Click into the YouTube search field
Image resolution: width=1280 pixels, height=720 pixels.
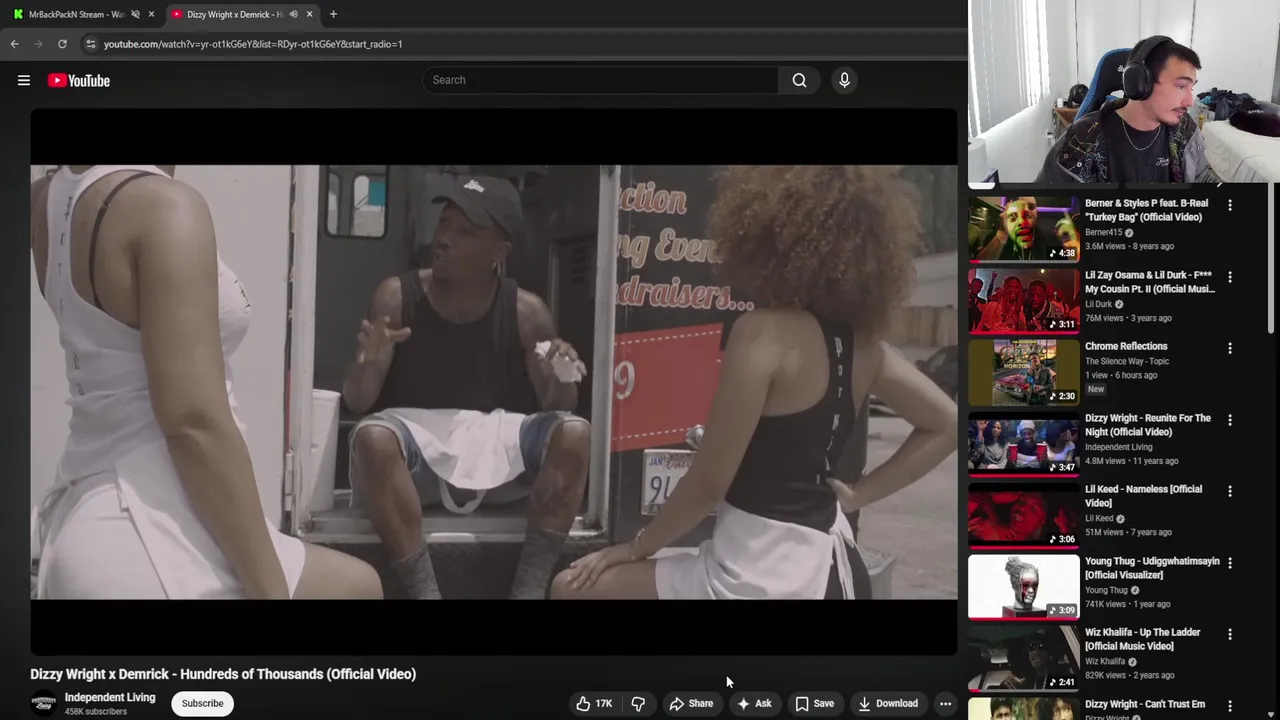600,80
